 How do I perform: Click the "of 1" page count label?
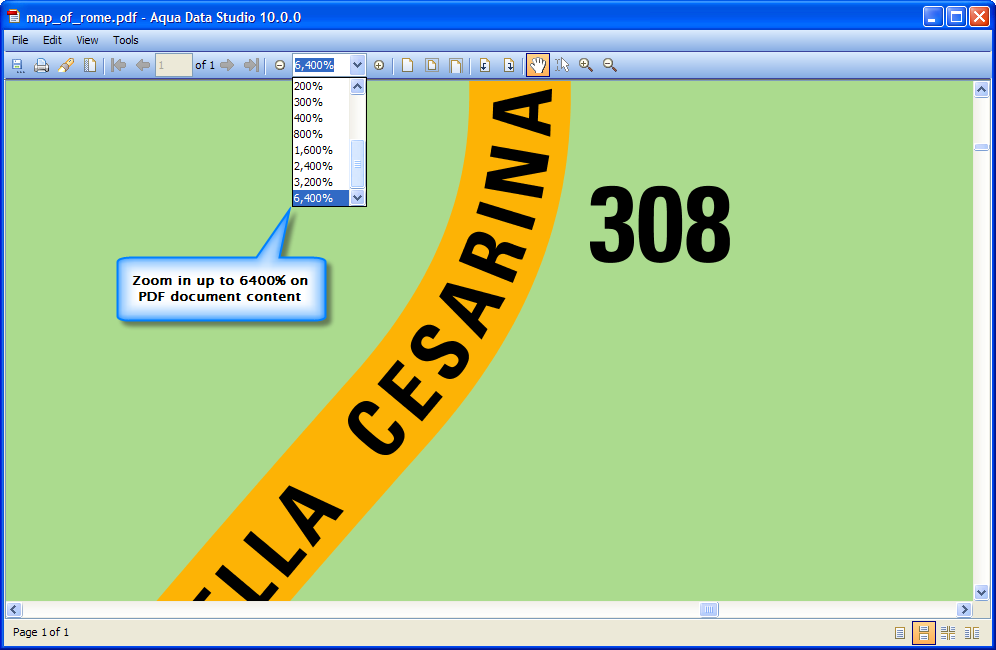(205, 65)
